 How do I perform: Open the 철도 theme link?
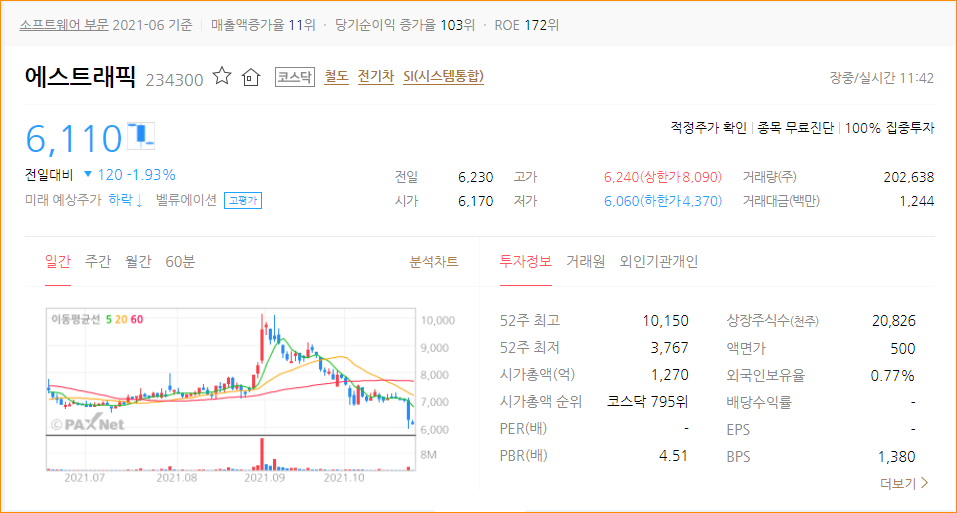[x=336, y=76]
